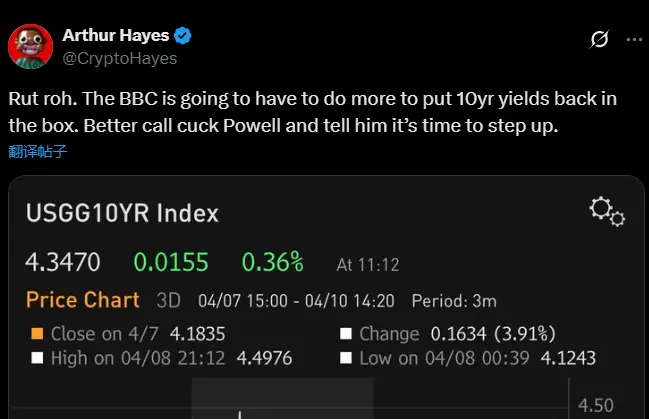This screenshot has height=419, width=649.
Task: Expand the 04/07 15:00 - 04/10 14:20 date range
Action: coord(296,300)
